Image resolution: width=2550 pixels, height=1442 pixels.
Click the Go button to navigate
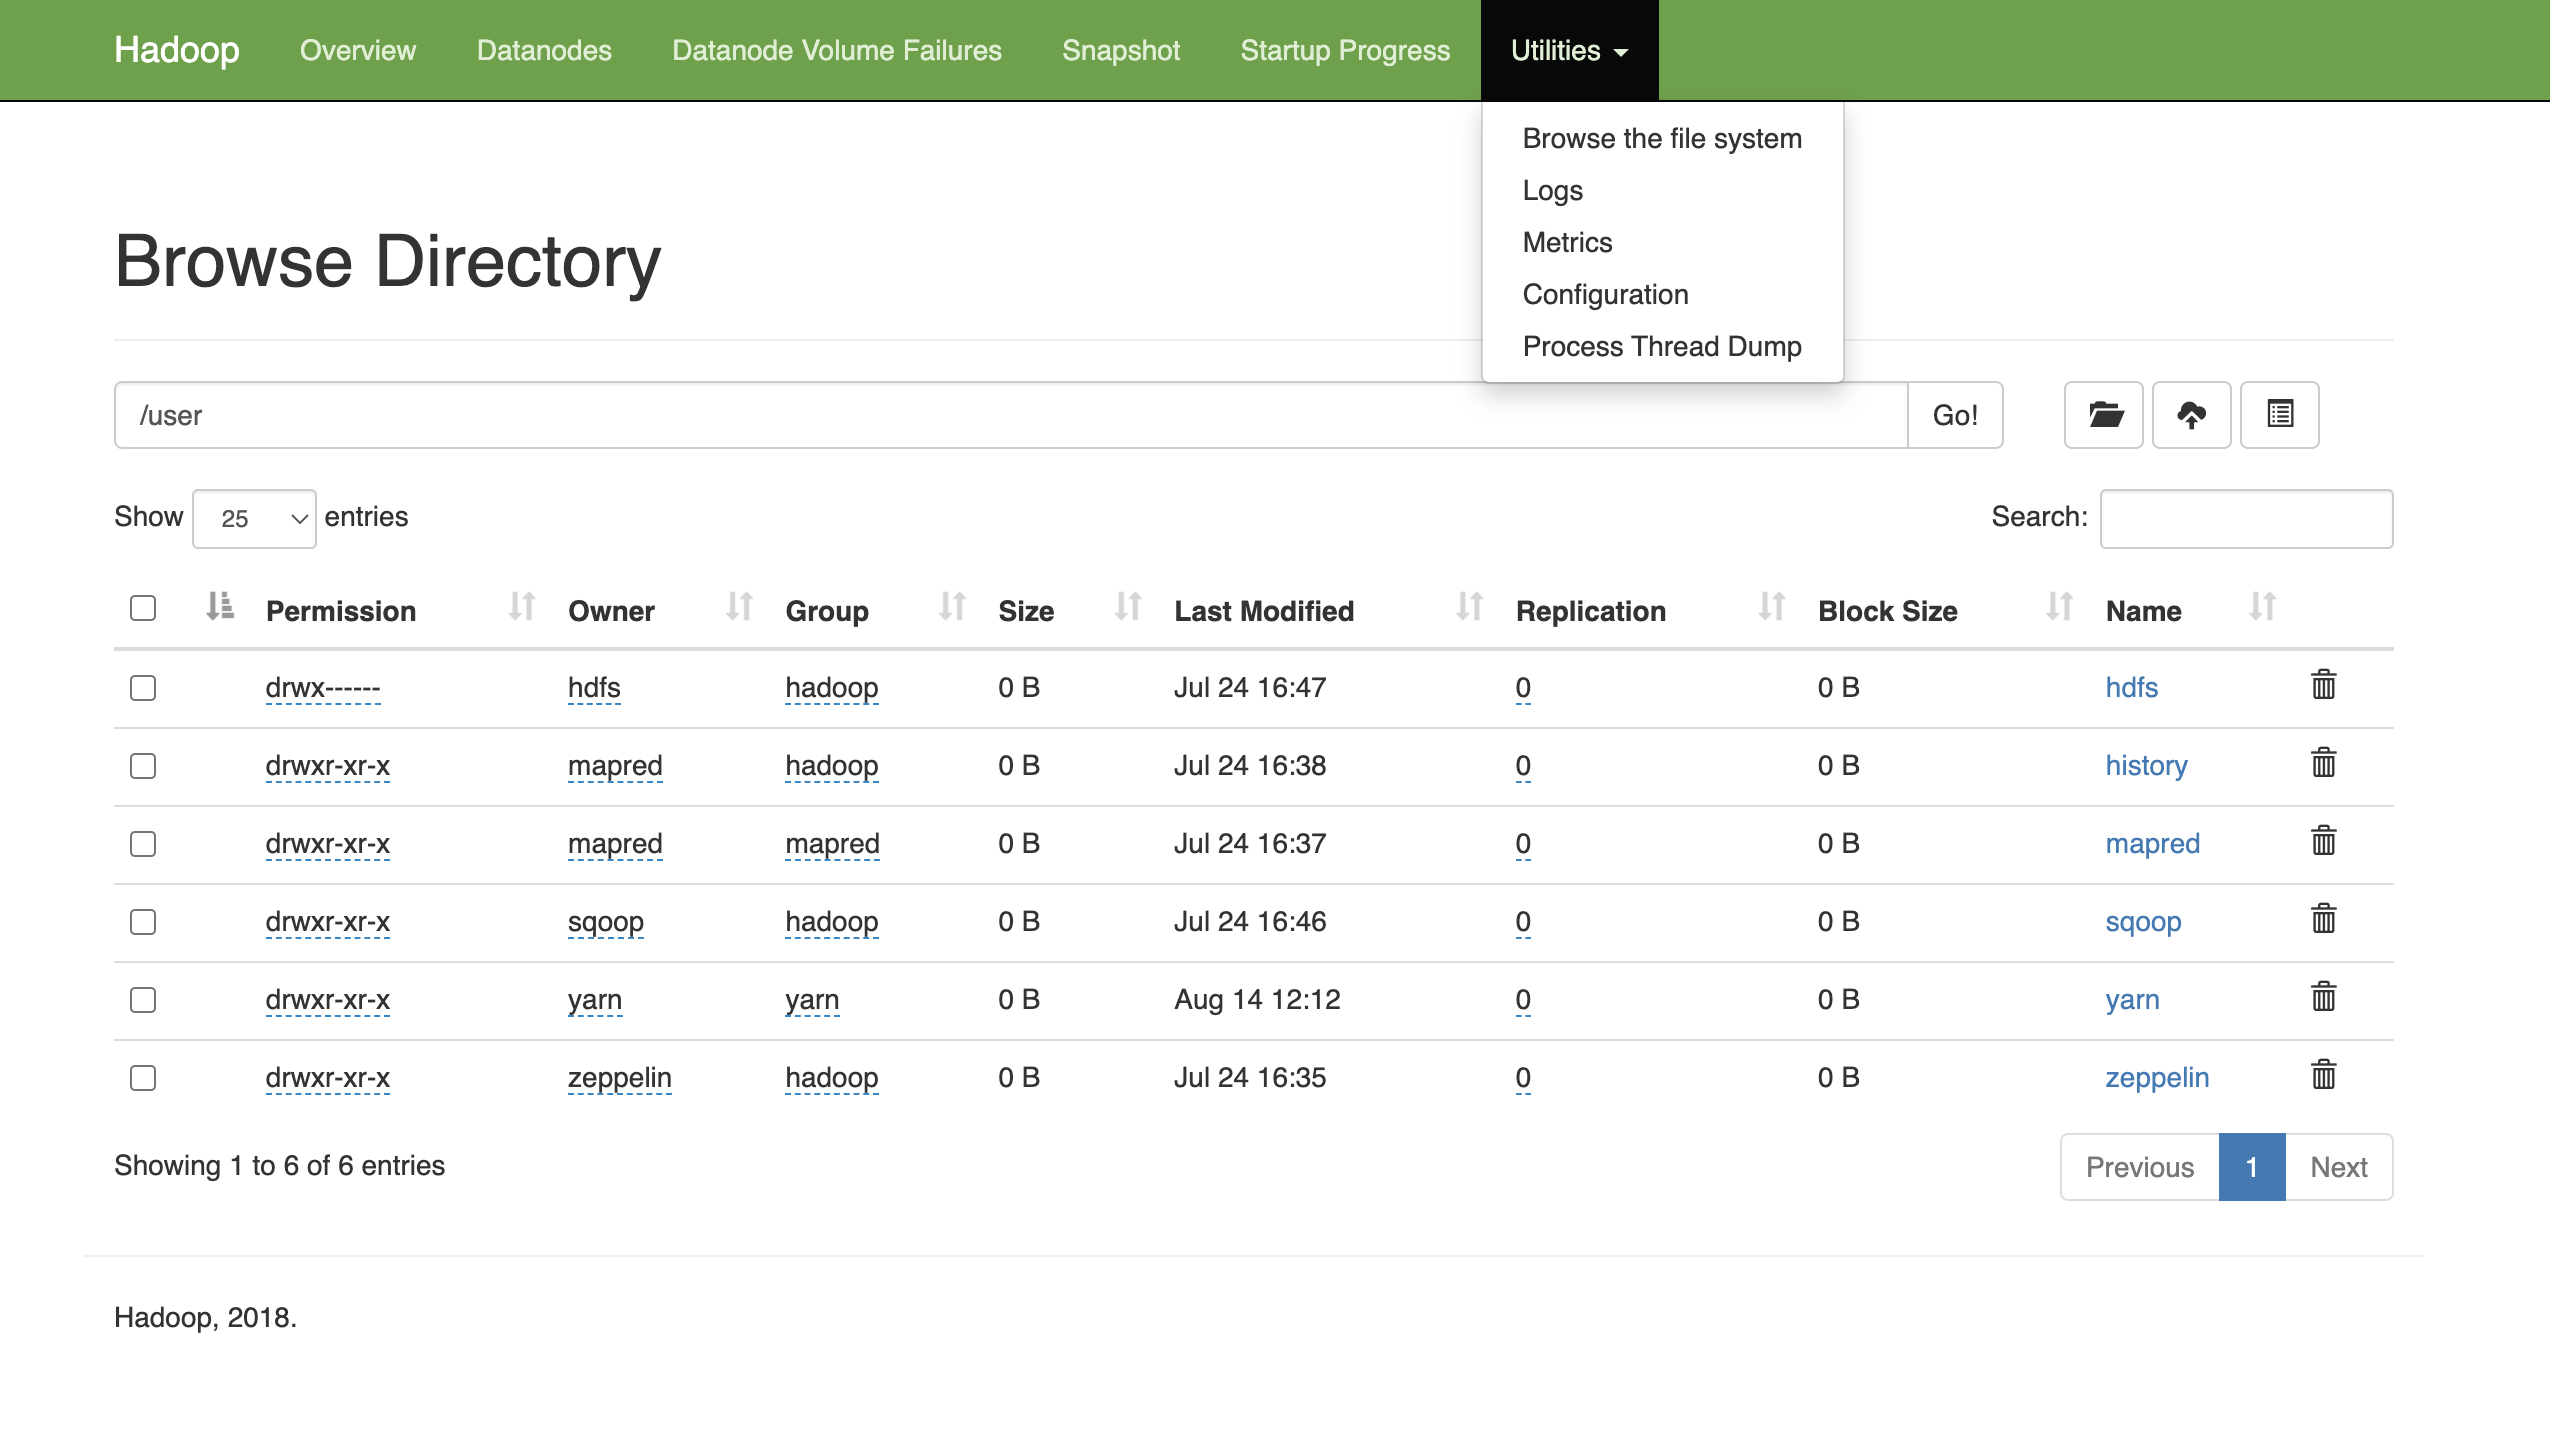pos(1955,415)
